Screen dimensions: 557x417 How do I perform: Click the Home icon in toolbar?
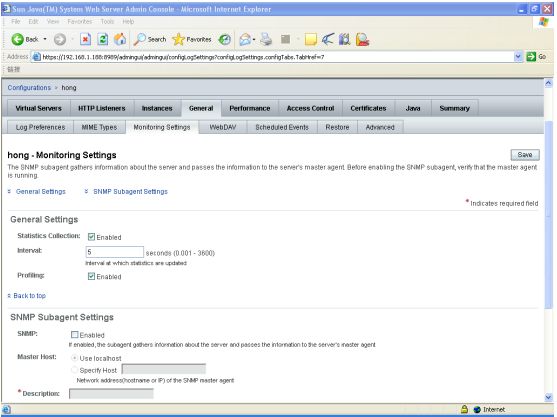pyautogui.click(x=120, y=39)
